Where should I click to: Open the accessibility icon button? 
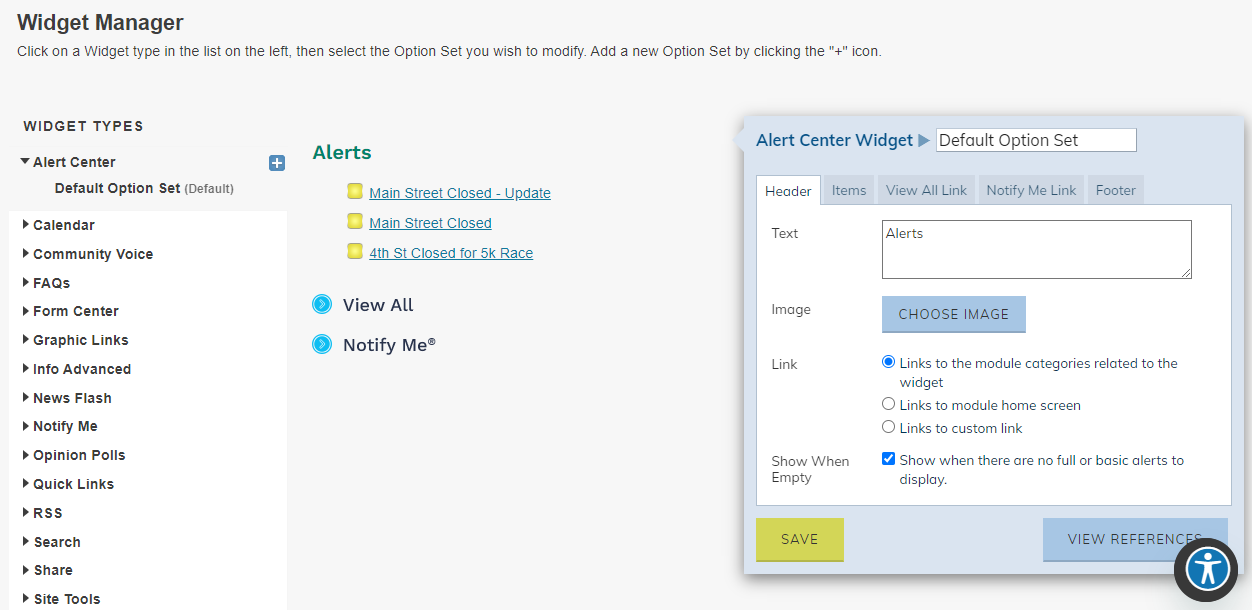1209,569
